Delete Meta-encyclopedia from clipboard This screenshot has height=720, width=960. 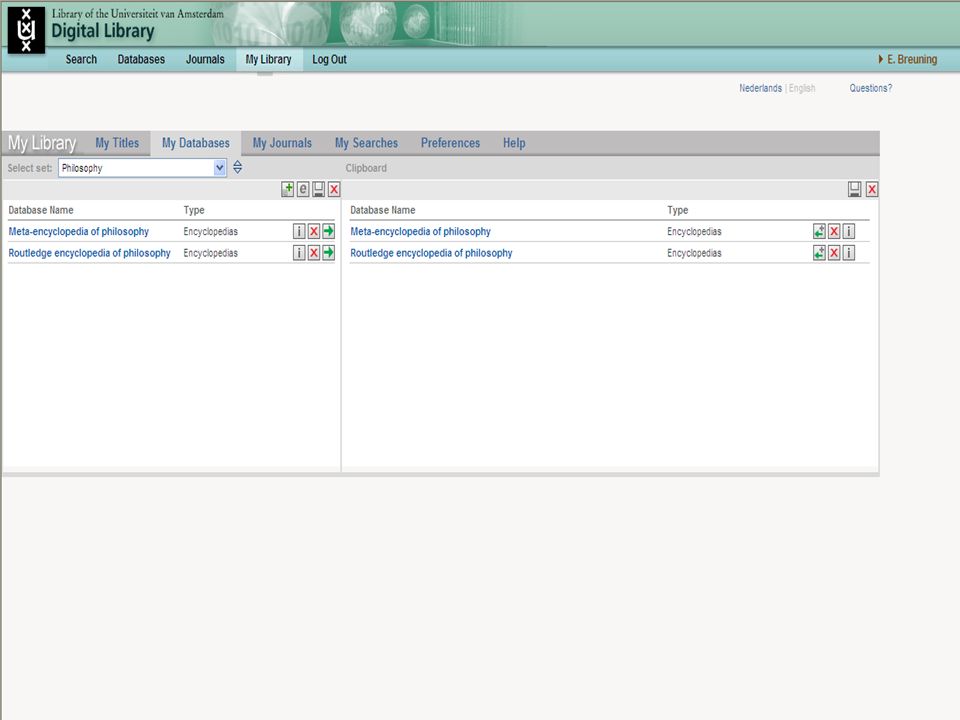pos(834,231)
